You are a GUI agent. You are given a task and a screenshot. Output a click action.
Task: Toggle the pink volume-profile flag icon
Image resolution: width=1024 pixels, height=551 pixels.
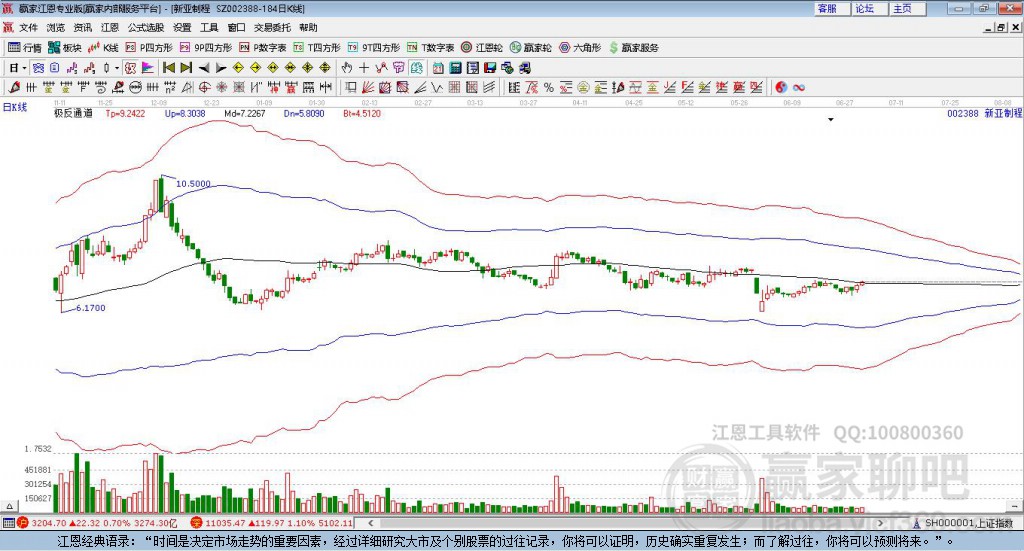tap(148, 68)
